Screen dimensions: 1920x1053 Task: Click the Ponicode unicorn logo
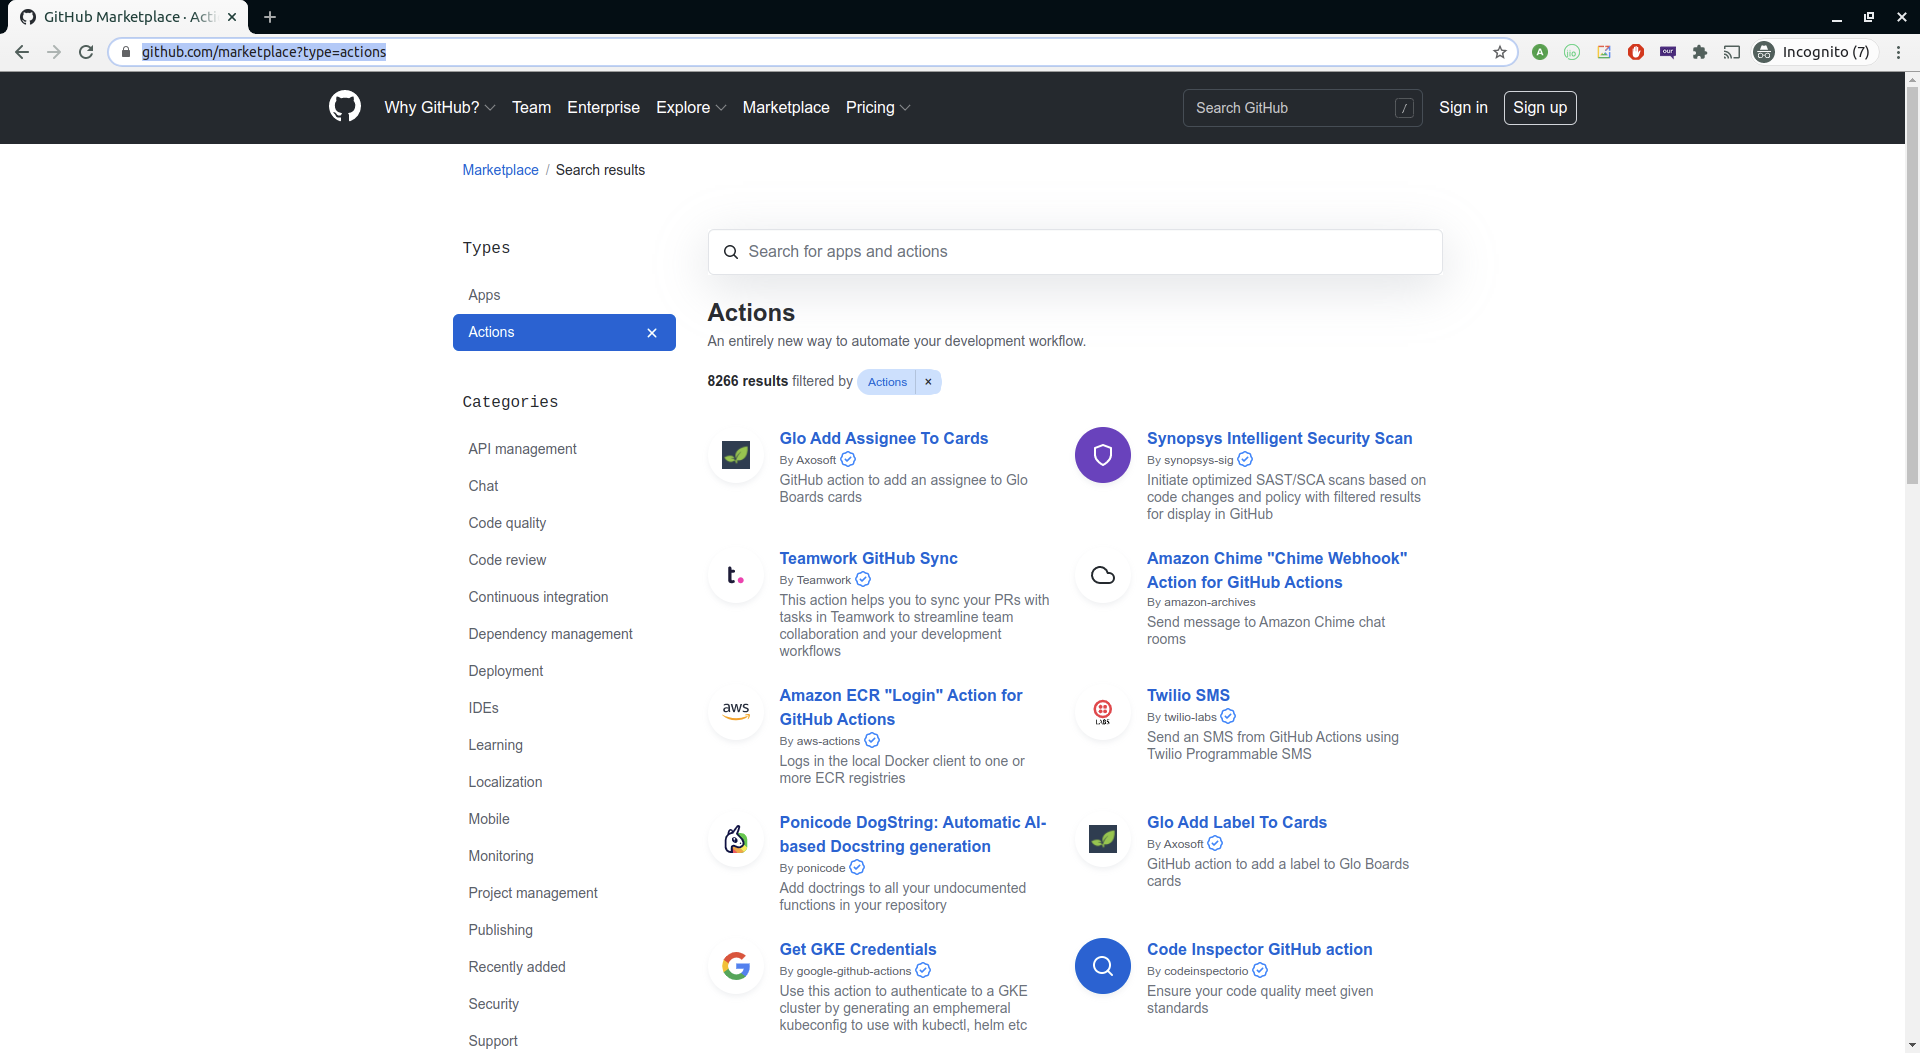[736, 839]
